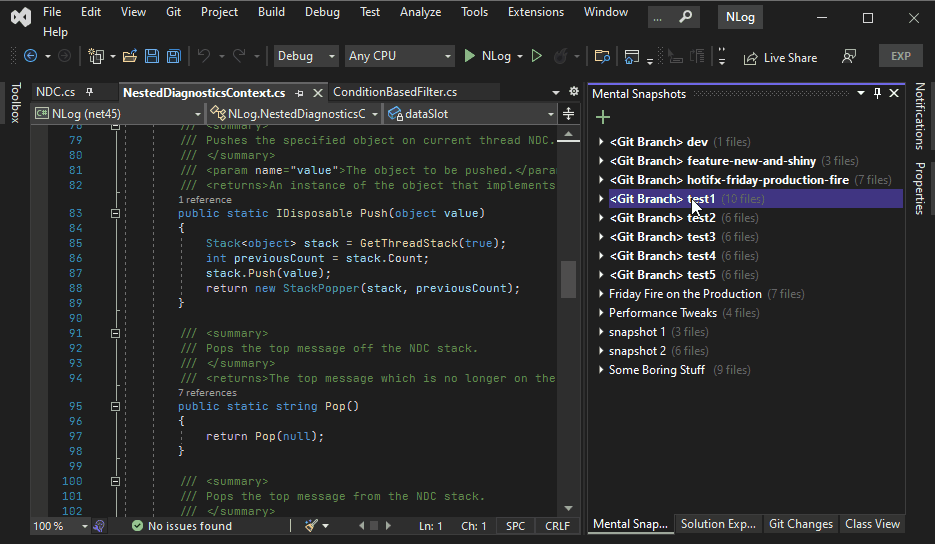Click the navigate backward arrow icon

coord(30,56)
